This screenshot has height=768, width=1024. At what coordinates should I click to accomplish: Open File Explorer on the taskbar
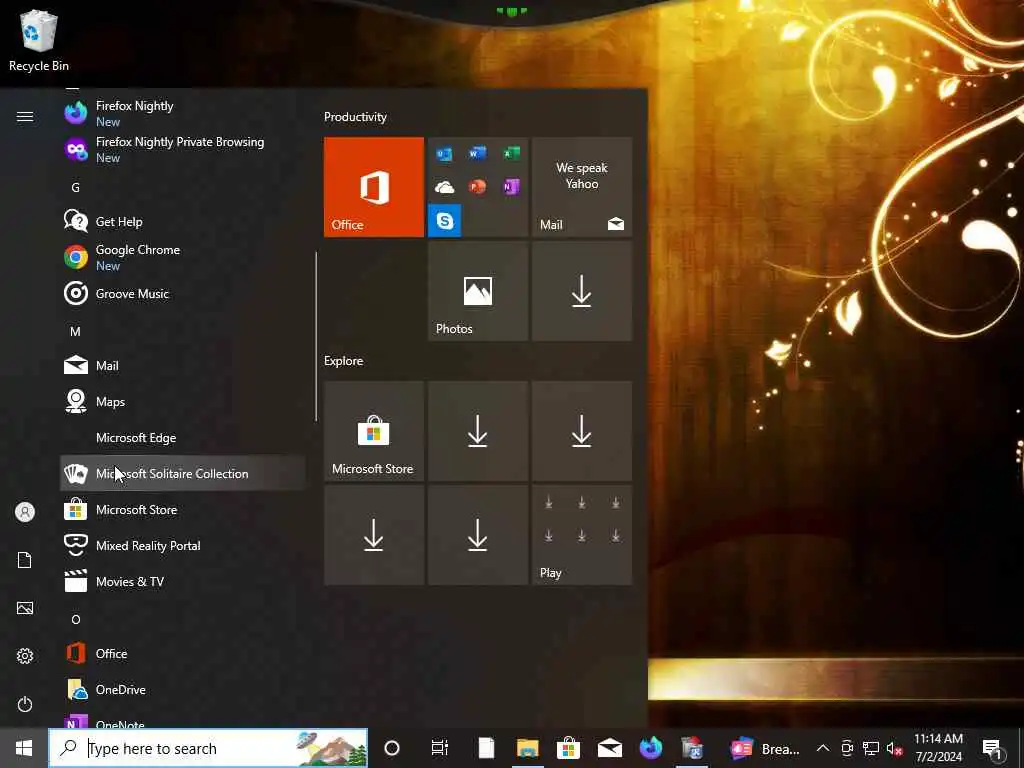click(x=528, y=748)
